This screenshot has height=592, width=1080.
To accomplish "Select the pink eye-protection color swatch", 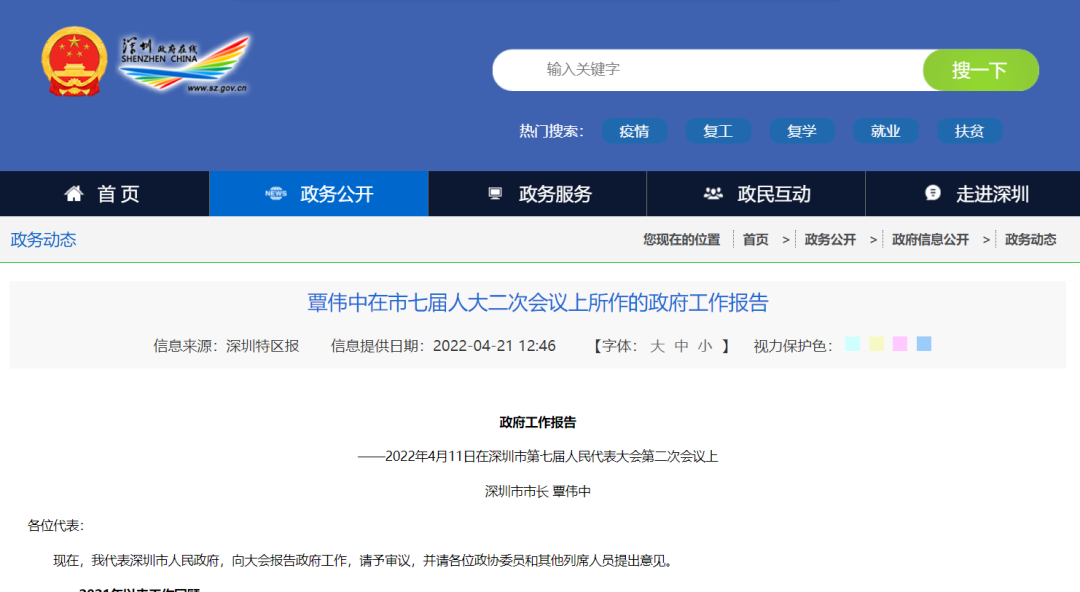I will pyautogui.click(x=901, y=343).
